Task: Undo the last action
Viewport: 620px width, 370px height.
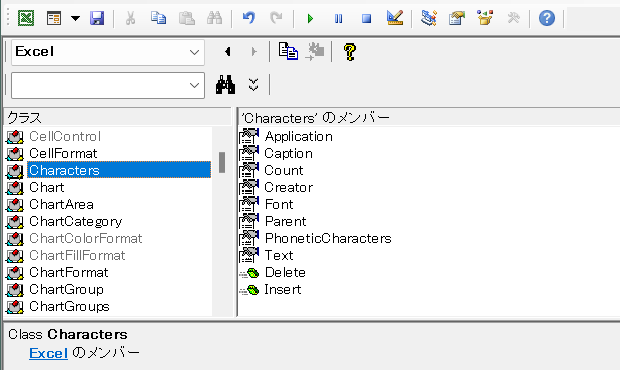Action: [x=249, y=18]
